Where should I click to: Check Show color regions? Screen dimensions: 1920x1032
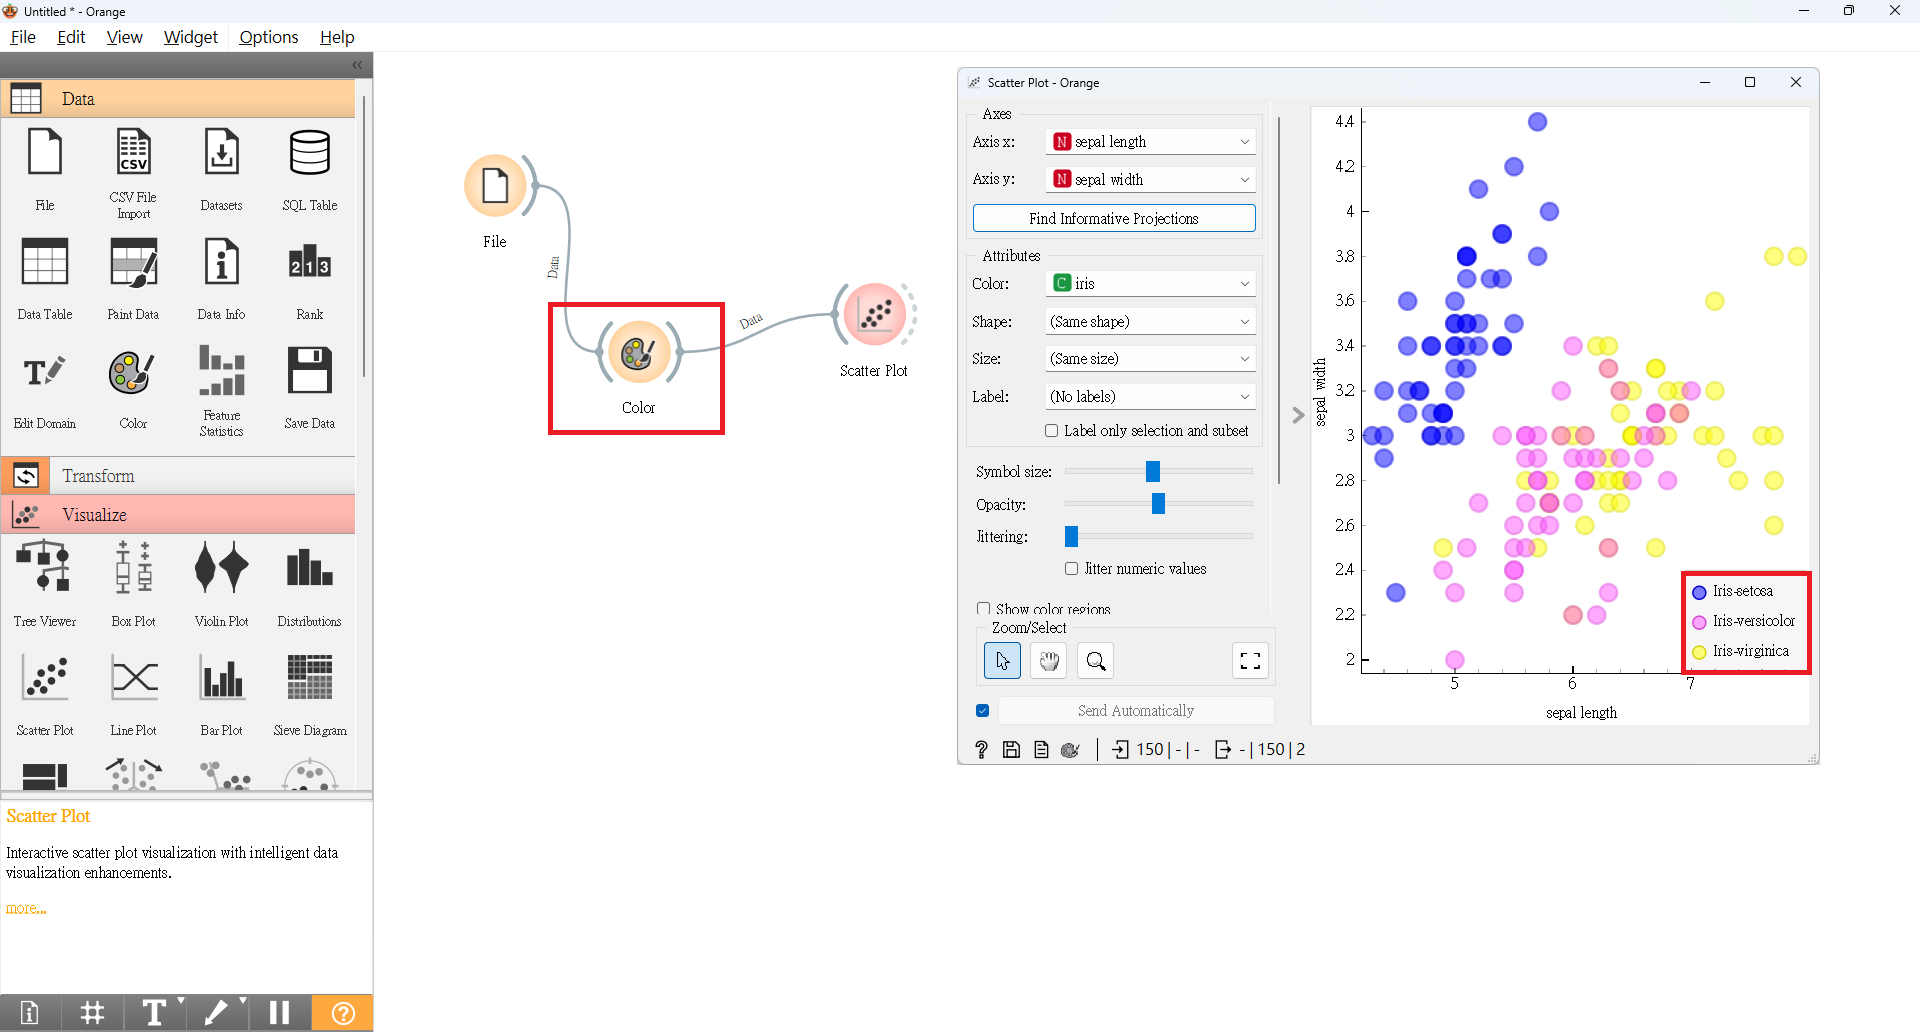click(984, 608)
